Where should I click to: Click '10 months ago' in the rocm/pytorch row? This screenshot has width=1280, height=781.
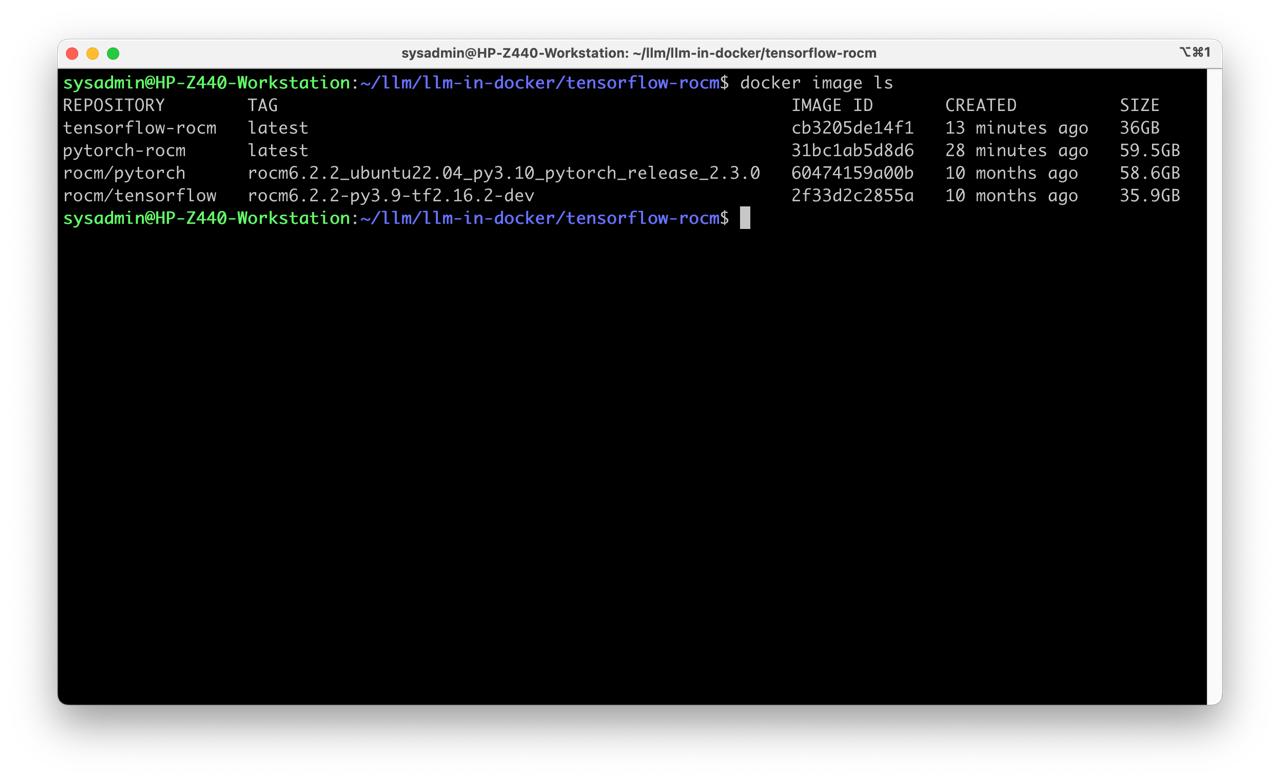coord(1012,173)
